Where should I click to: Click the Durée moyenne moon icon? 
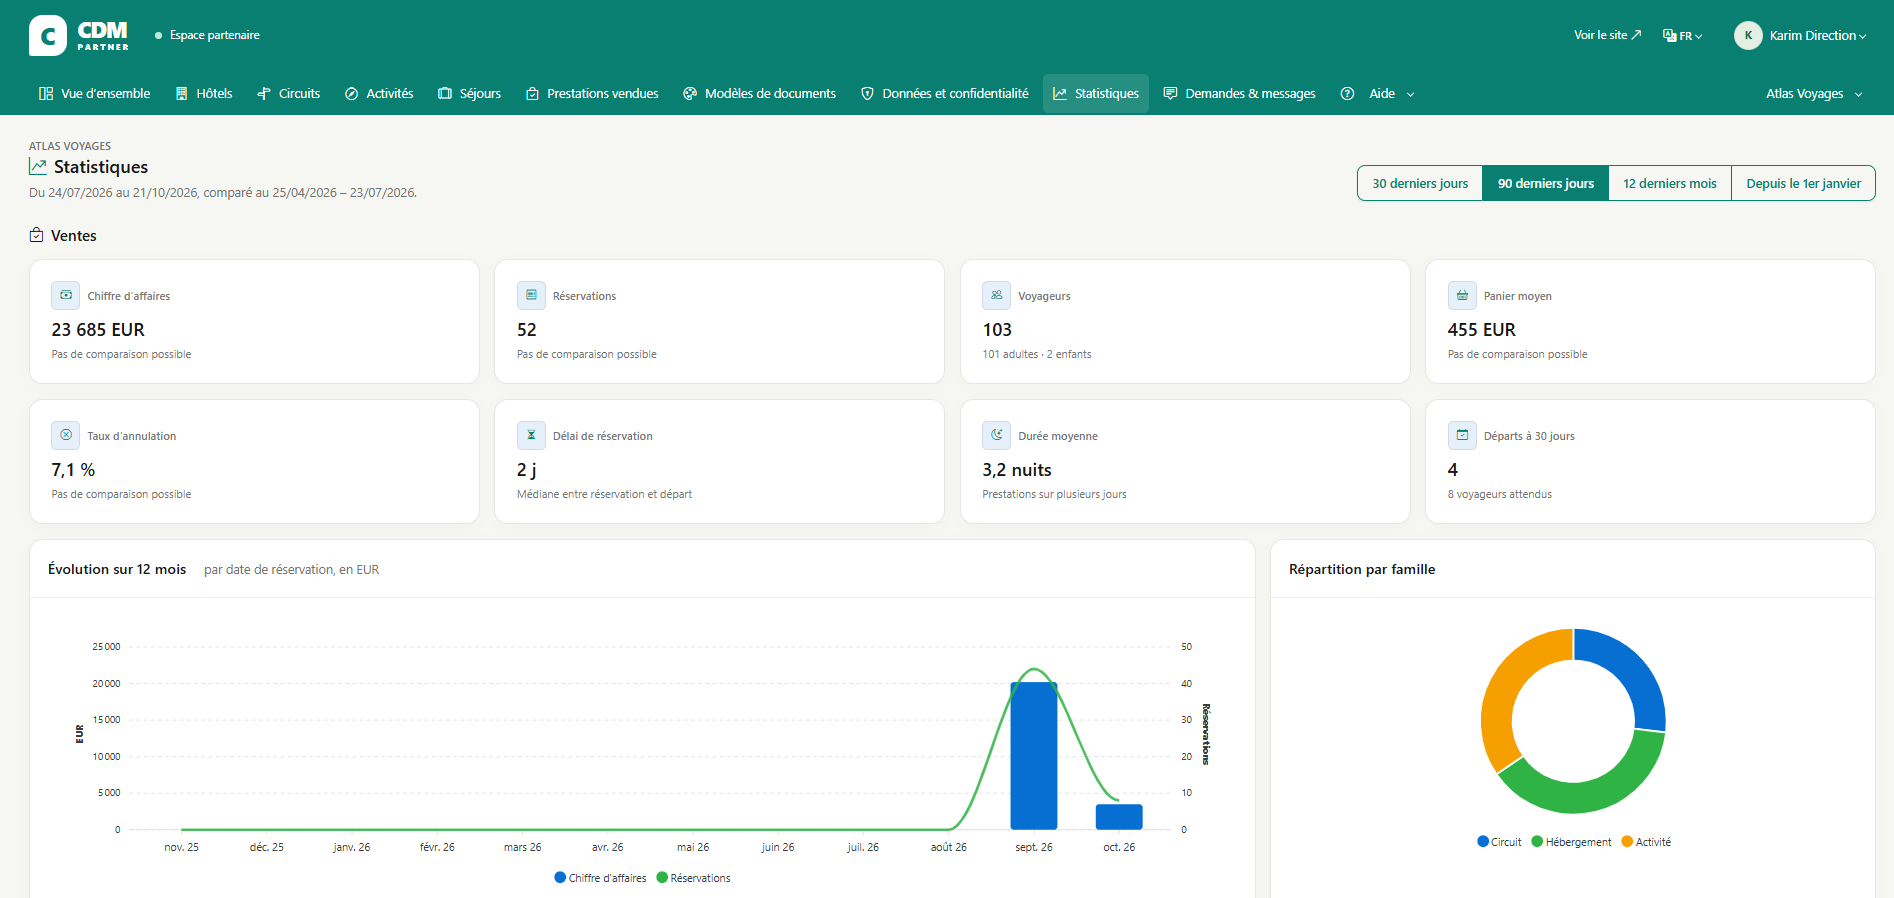[996, 435]
